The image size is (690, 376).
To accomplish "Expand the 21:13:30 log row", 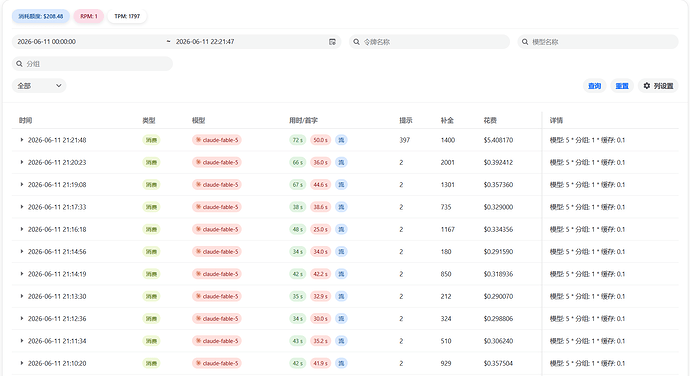I will [22, 296].
